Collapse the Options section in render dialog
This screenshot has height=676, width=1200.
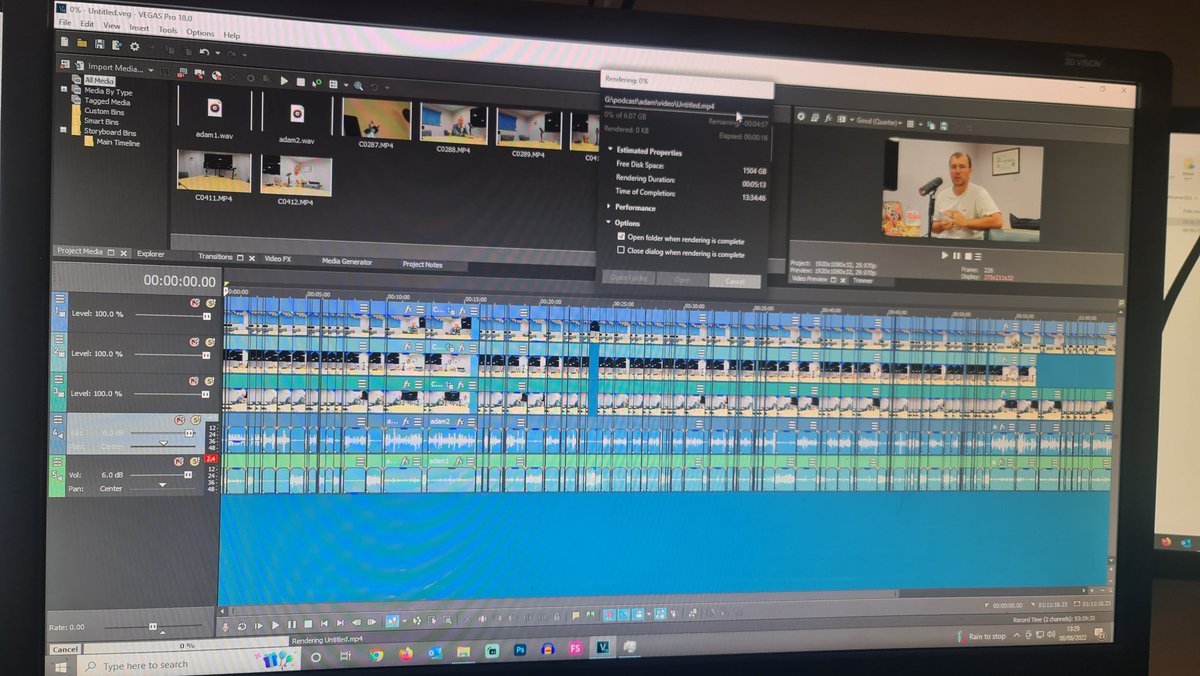tap(608, 222)
